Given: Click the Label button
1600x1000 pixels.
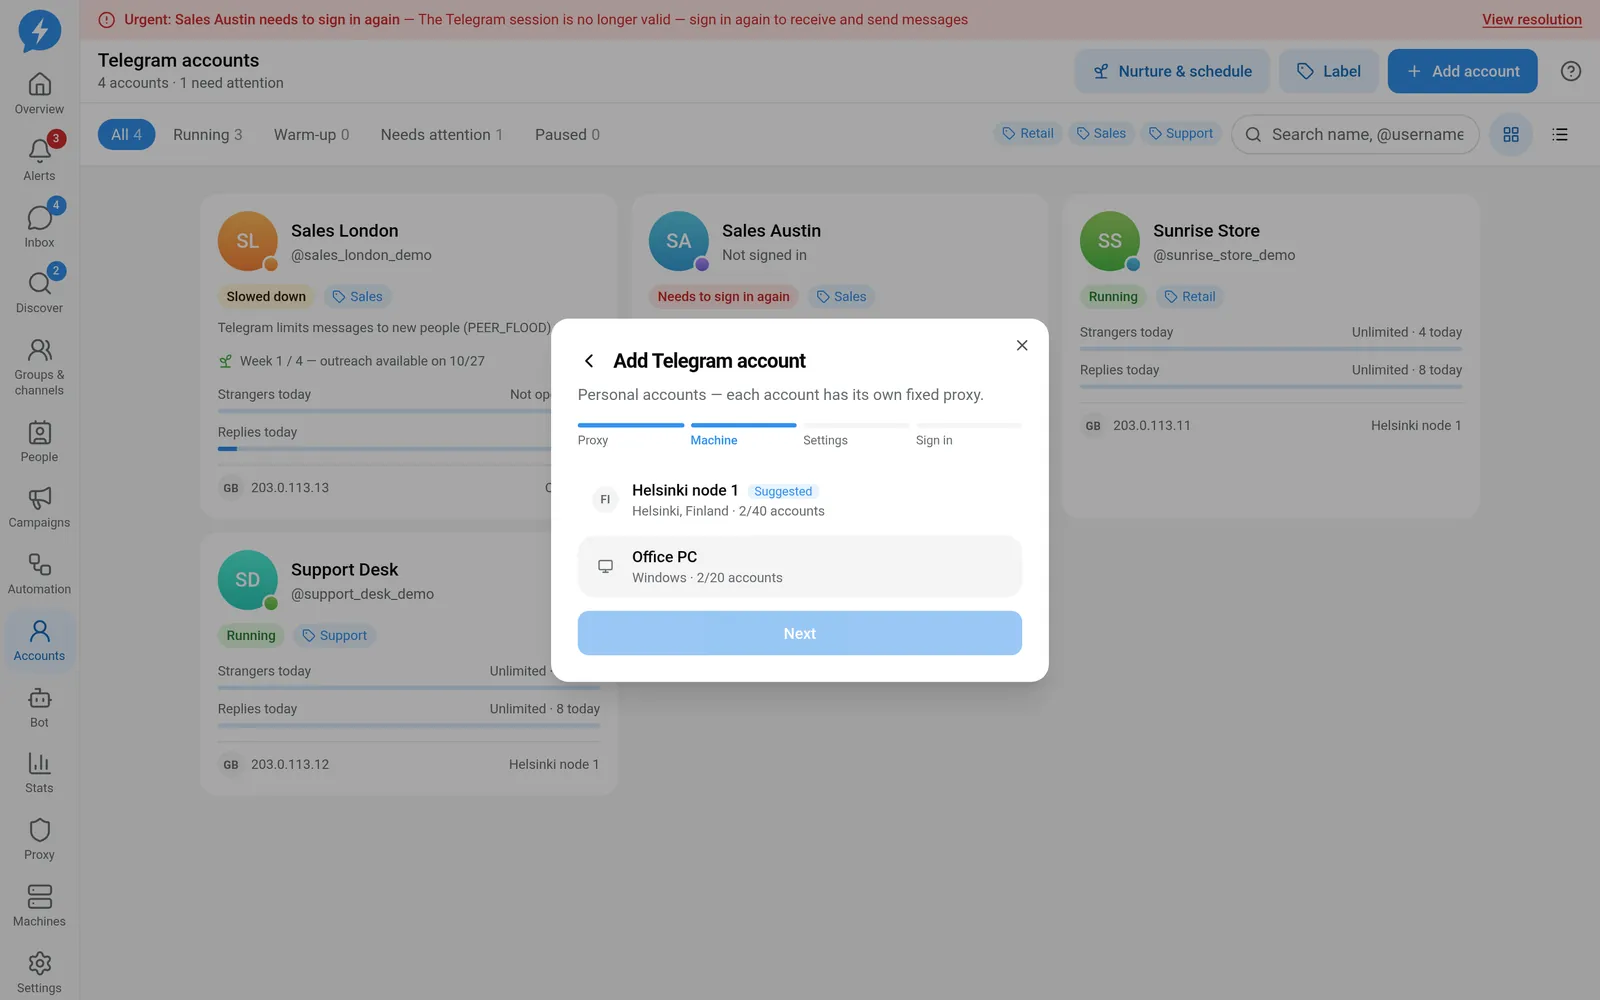Looking at the screenshot, I should pos(1328,71).
